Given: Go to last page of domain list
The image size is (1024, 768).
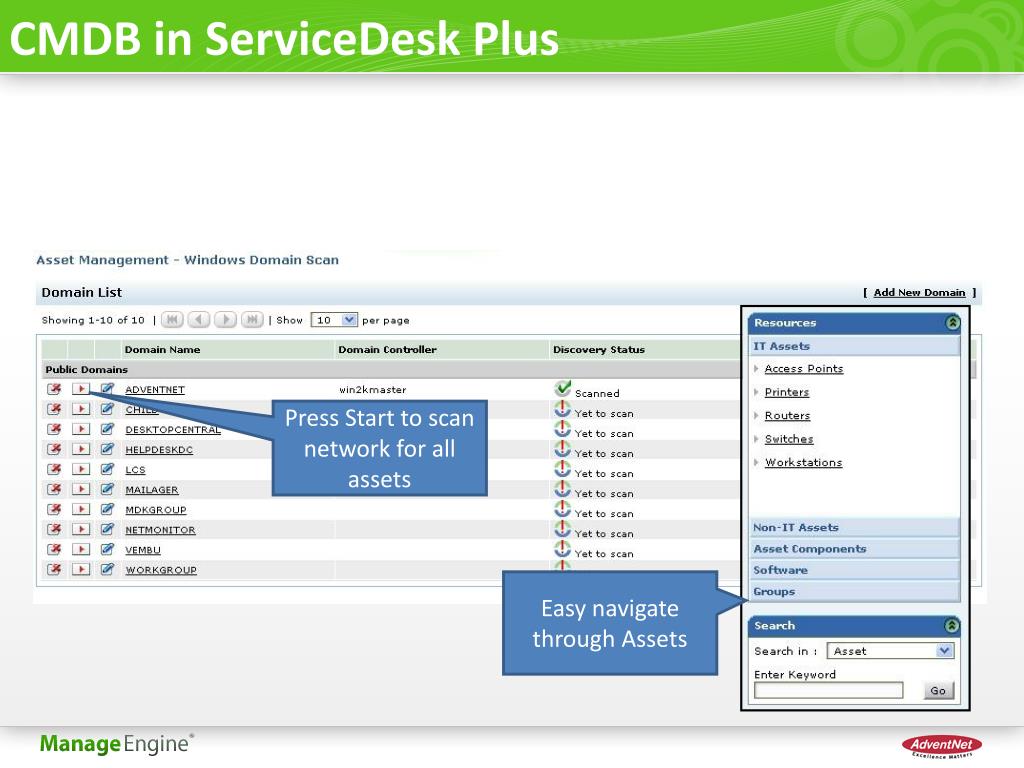Looking at the screenshot, I should click(252, 320).
